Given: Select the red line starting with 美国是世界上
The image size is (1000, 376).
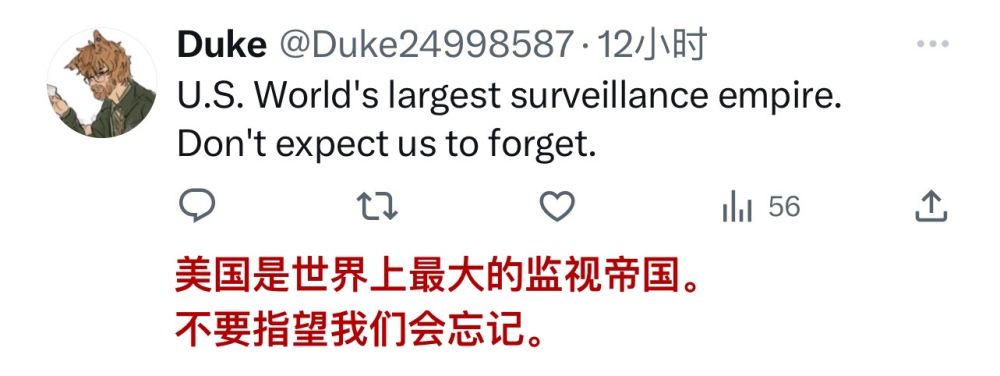Looking at the screenshot, I should coord(439,278).
